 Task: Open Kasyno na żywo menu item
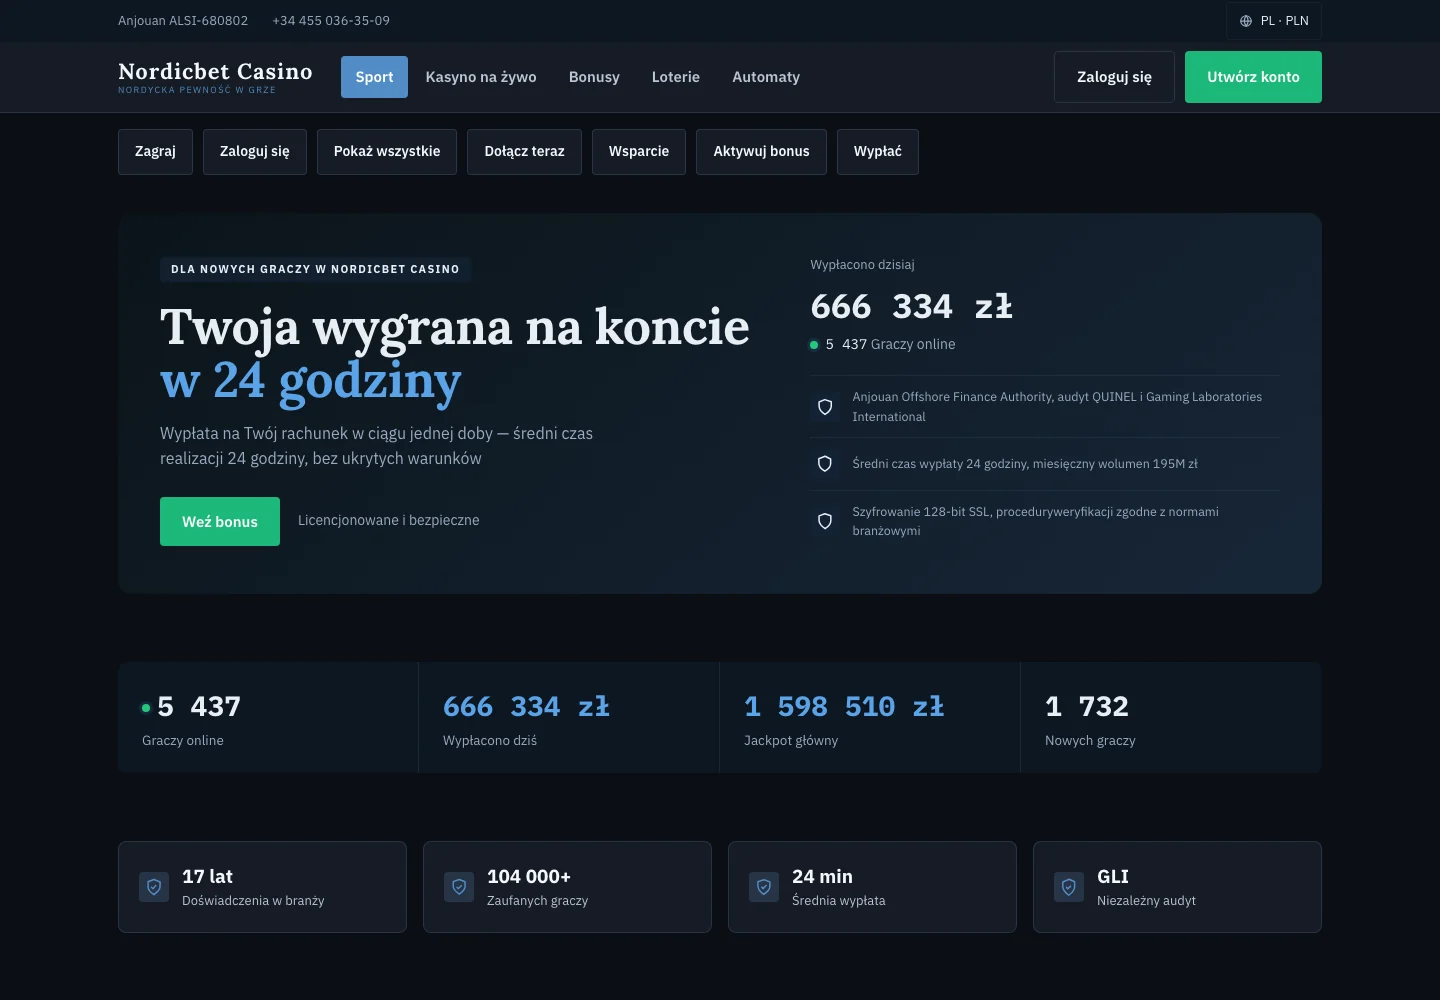click(x=481, y=77)
